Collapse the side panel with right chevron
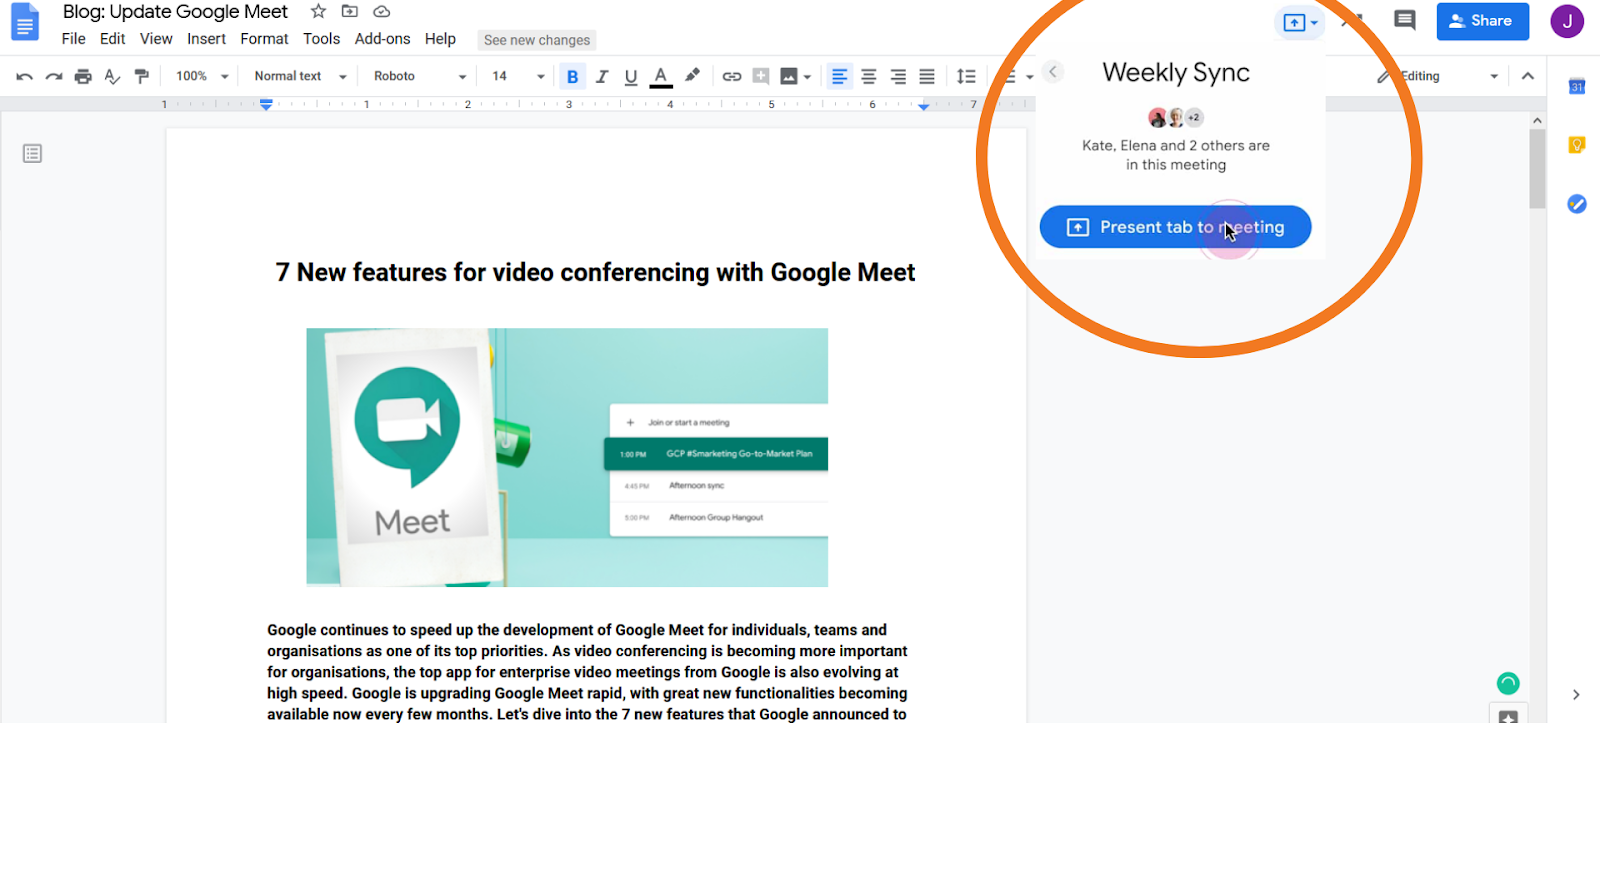The height and width of the screenshot is (892, 1600). [x=1576, y=695]
